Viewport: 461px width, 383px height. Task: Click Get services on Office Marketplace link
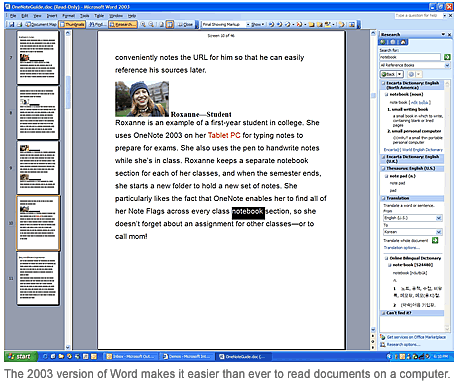[x=416, y=337]
